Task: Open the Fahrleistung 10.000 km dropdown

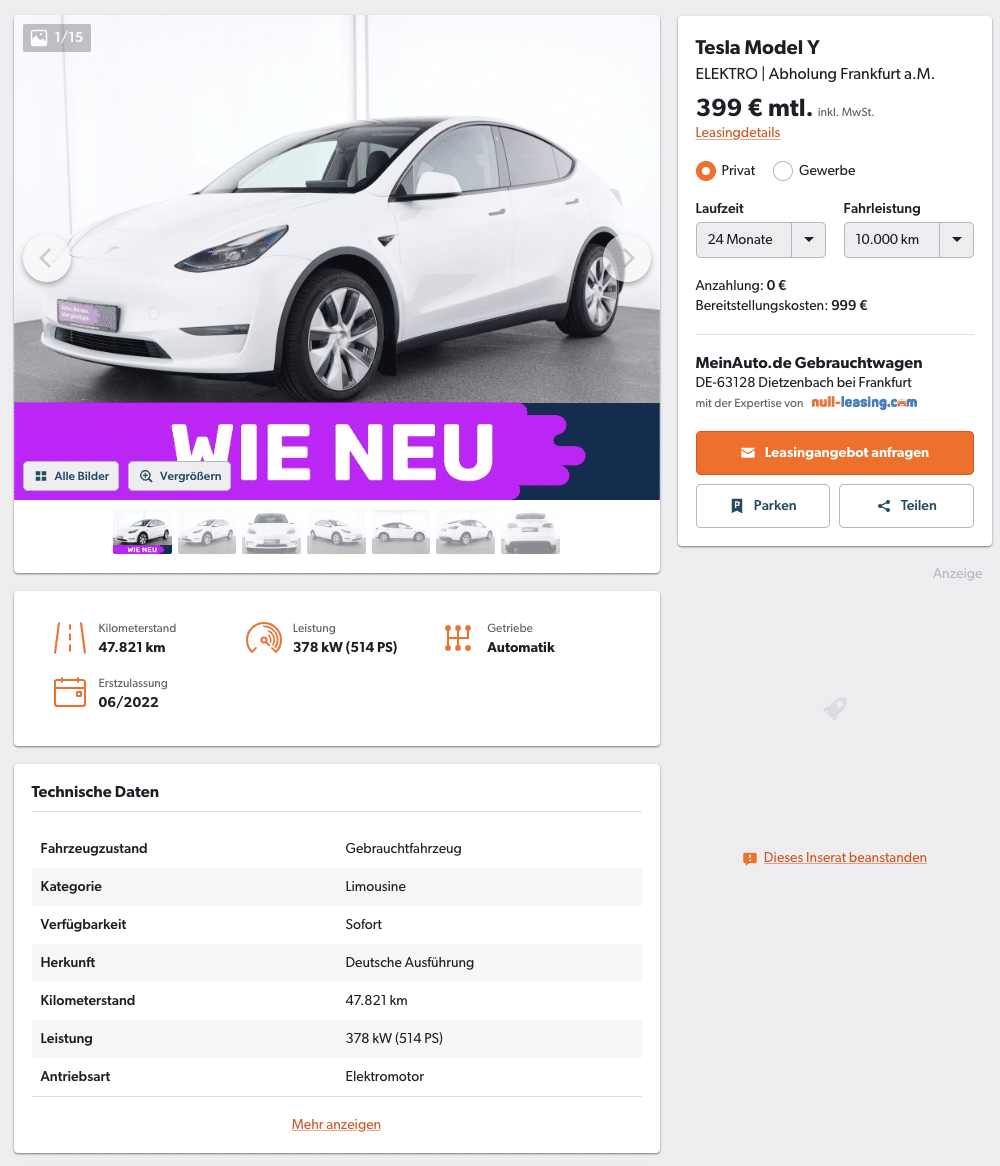Action: point(909,240)
